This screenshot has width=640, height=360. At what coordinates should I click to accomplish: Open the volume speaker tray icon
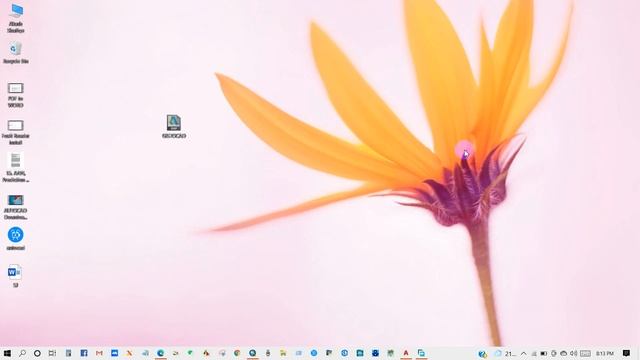pyautogui.click(x=573, y=353)
